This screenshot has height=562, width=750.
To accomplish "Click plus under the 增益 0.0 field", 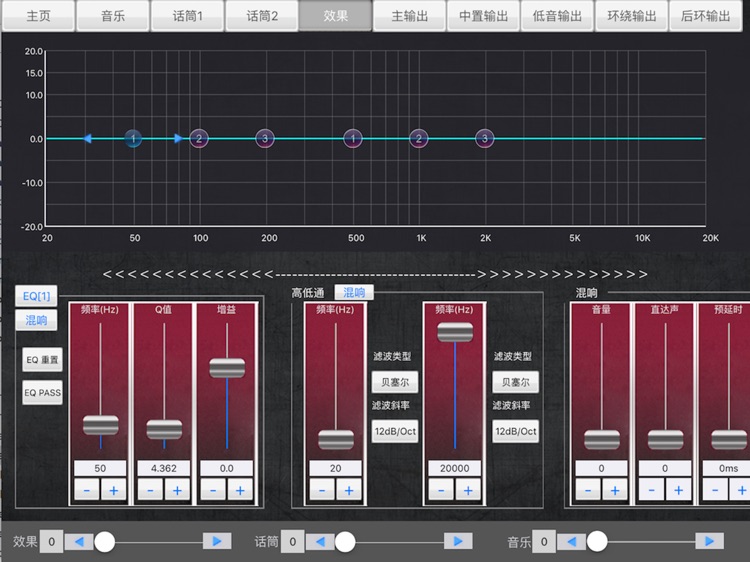I will pos(240,490).
